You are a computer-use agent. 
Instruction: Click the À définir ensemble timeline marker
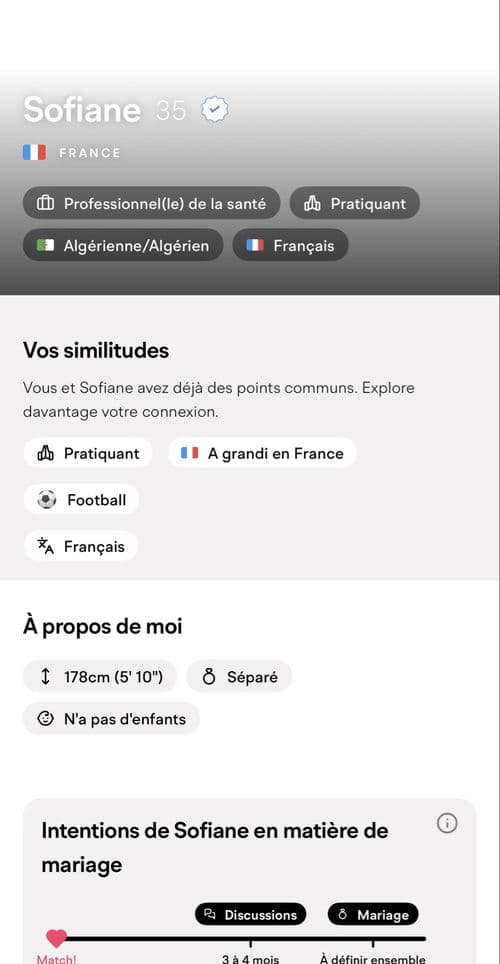(x=373, y=958)
